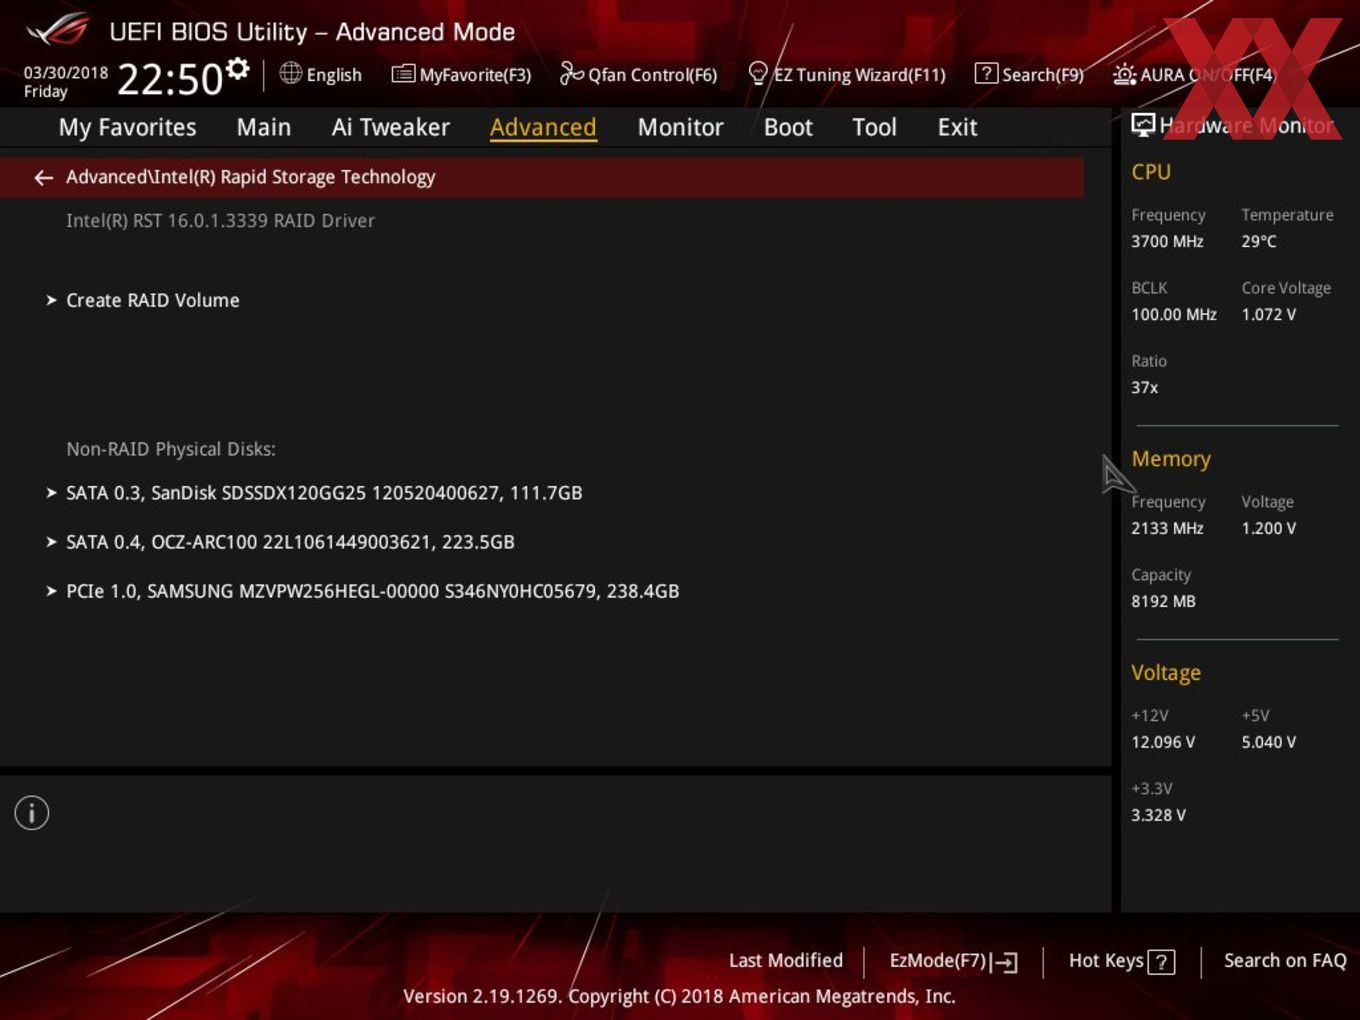Switch to the Main tab
Screen dimensions: 1360x1020
(x=264, y=127)
